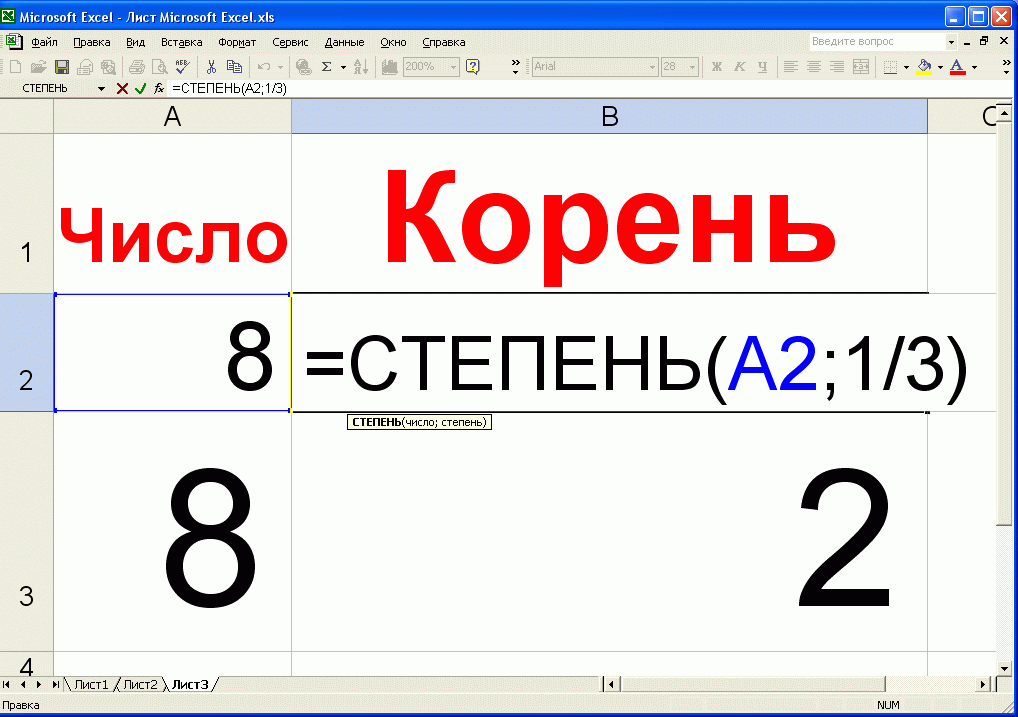The image size is (1018, 717).
Task: Open the Файл menu
Action: [45, 42]
